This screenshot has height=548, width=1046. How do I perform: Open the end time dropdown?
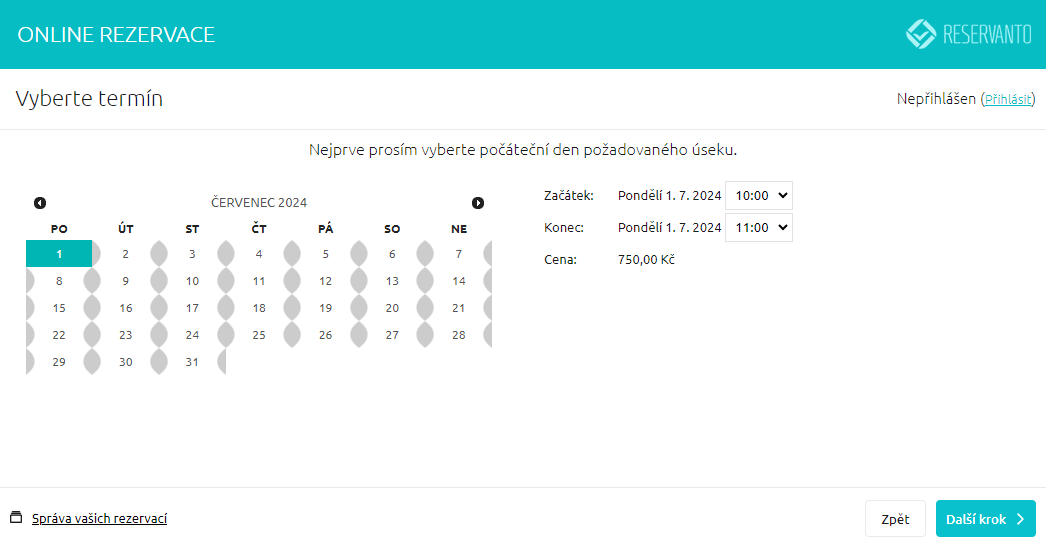(758, 228)
